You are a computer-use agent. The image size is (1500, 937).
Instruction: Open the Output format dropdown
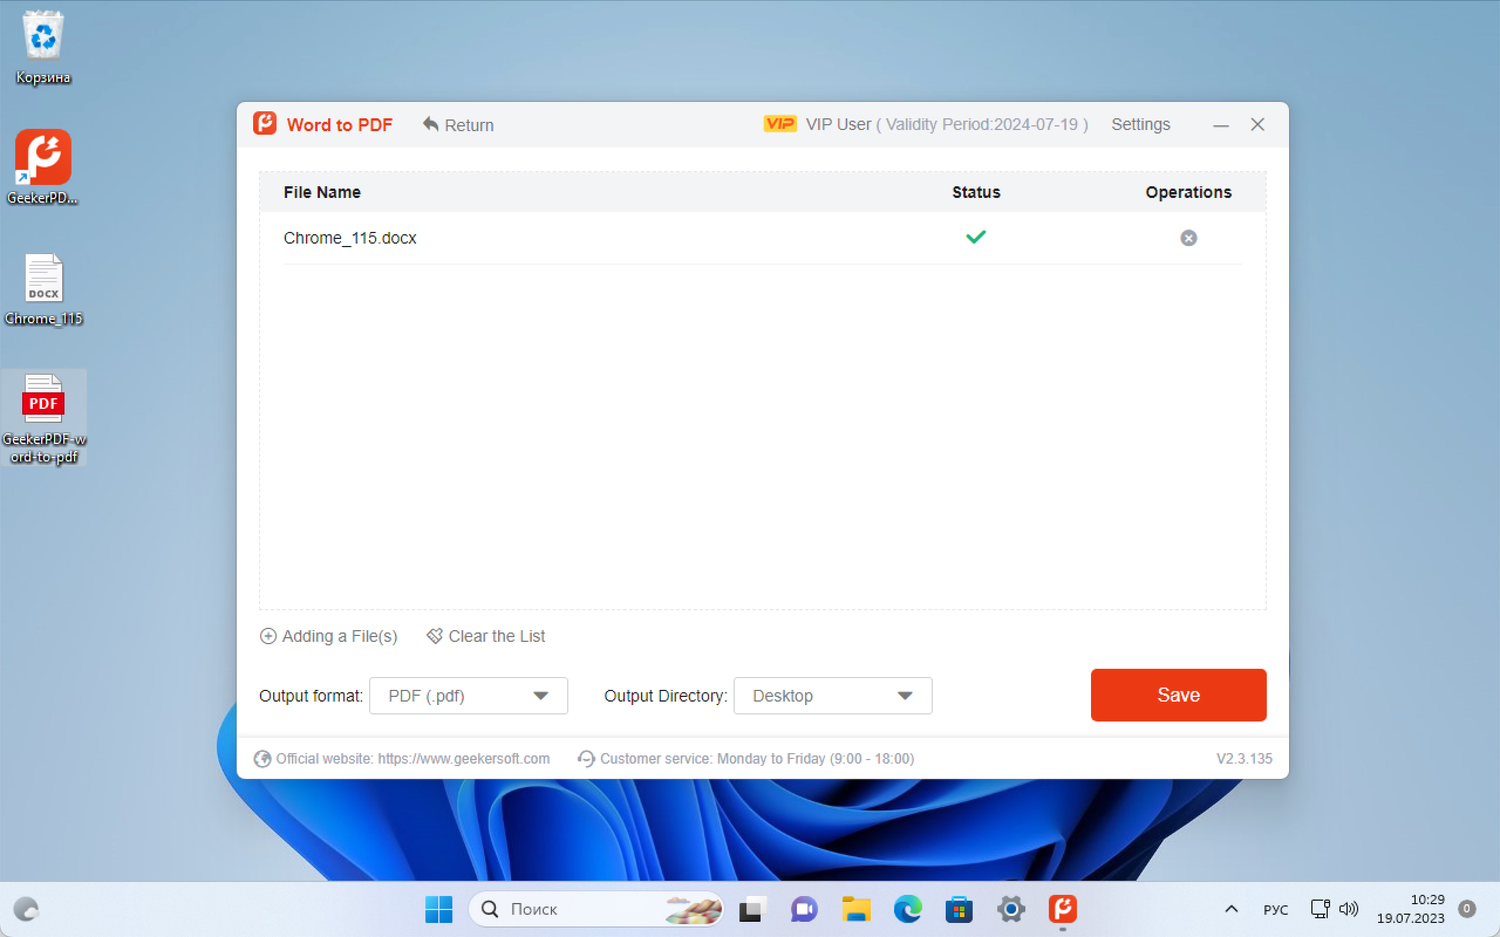469,696
